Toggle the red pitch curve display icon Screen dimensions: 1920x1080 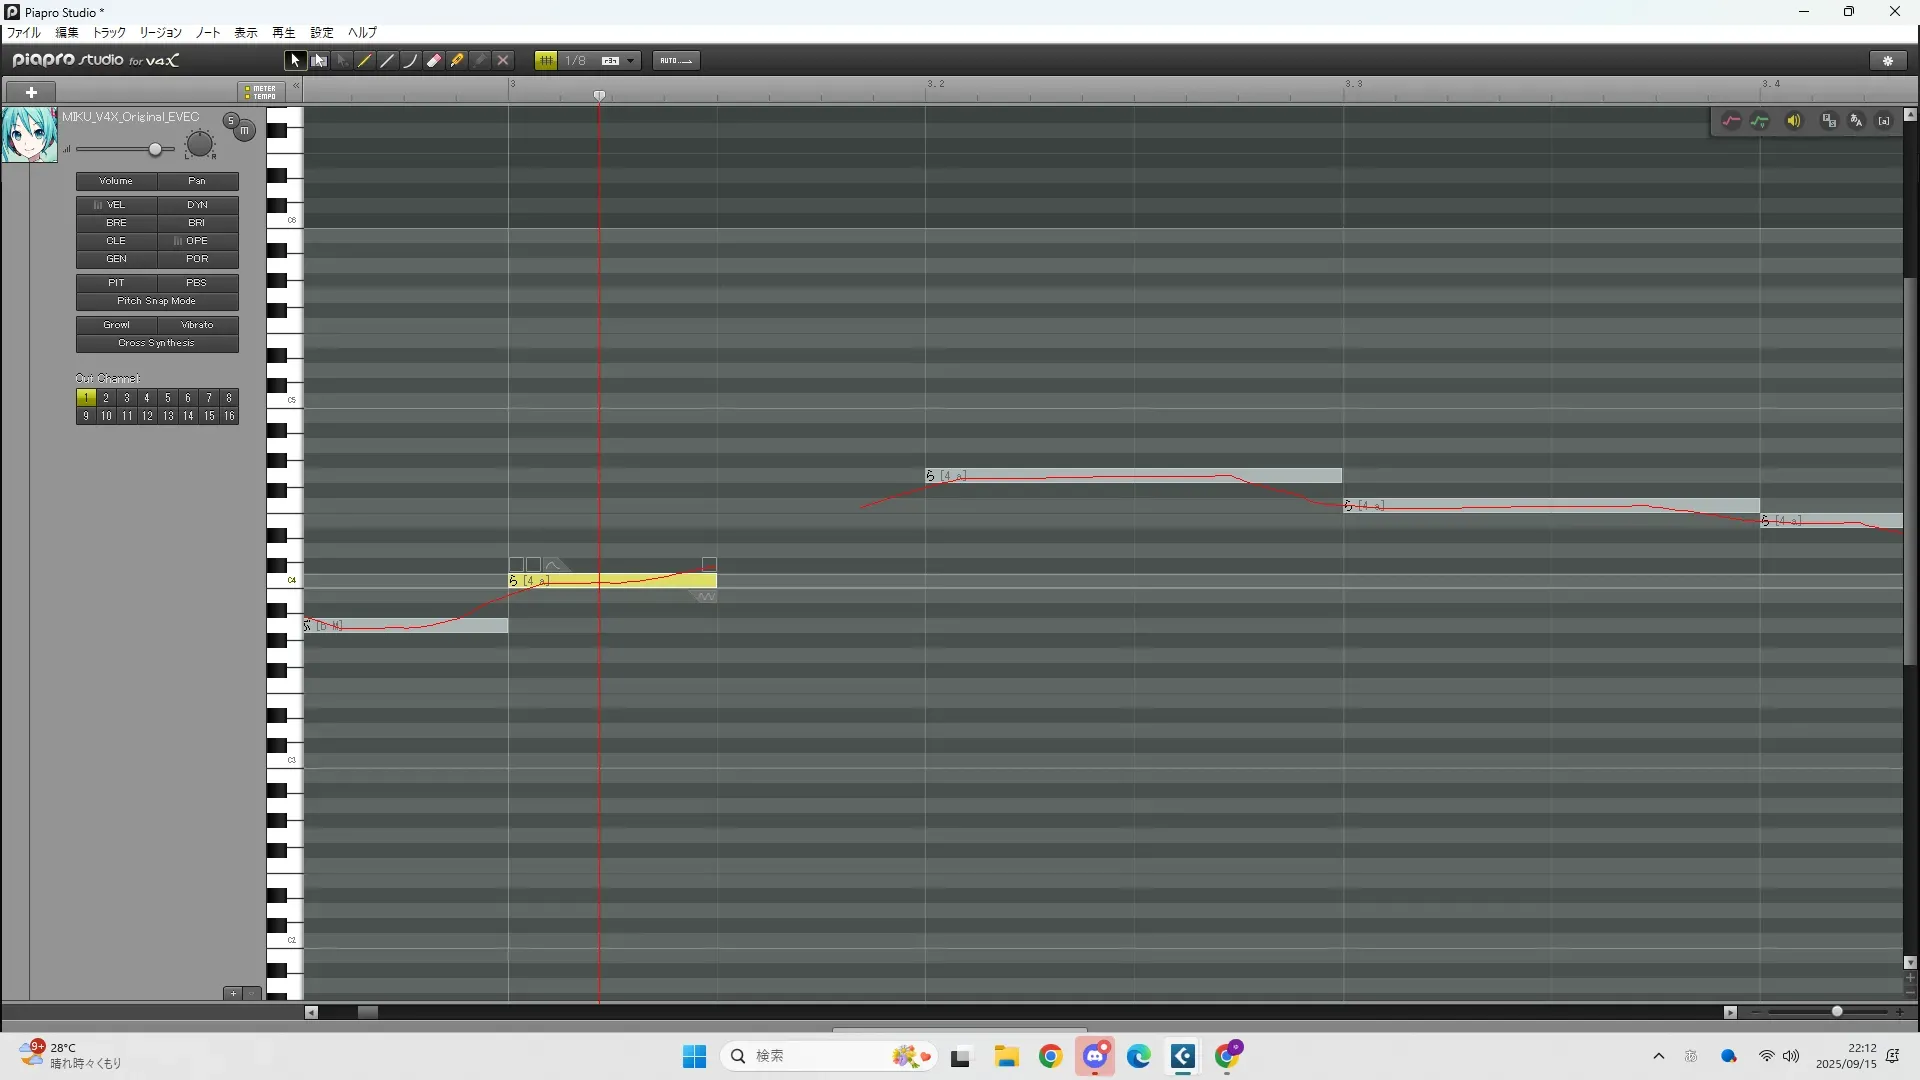tap(1731, 121)
